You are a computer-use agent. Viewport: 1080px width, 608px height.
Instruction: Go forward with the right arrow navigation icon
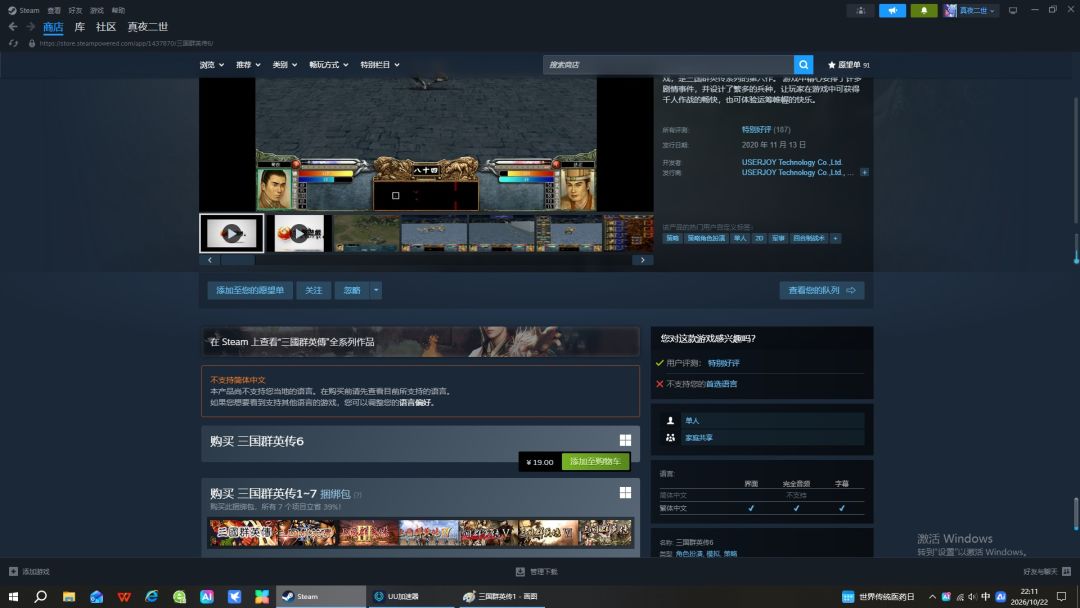(30, 27)
